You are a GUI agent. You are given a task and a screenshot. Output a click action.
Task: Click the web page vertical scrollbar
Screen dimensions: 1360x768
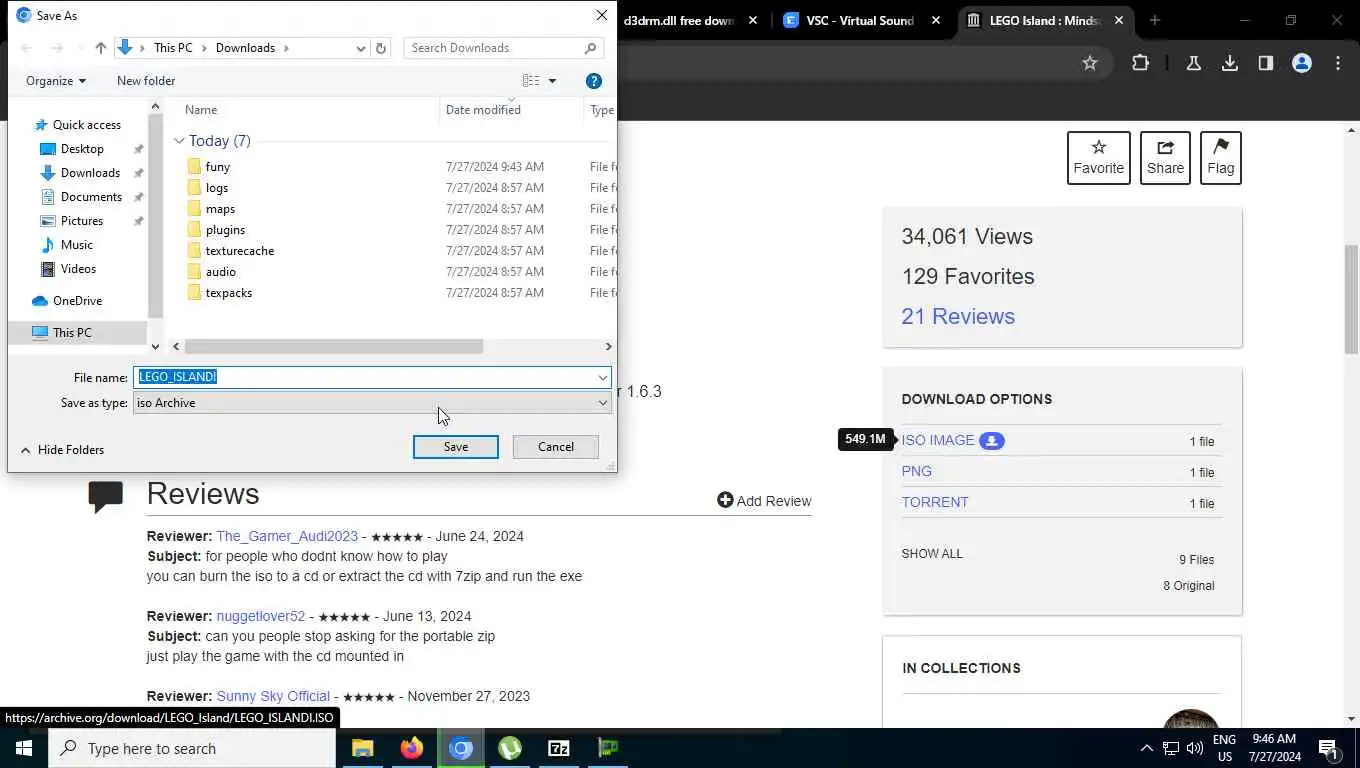[x=1352, y=299]
